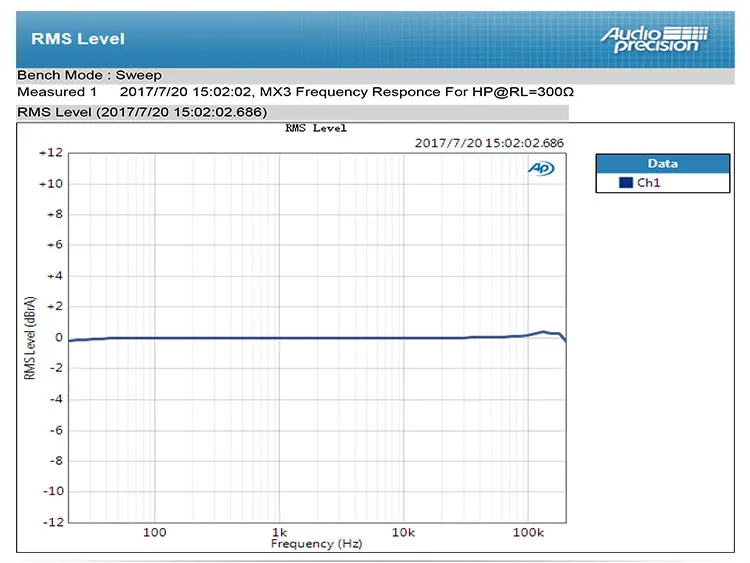750x563 pixels.
Task: Select the Ch1 legend label
Action: click(648, 182)
